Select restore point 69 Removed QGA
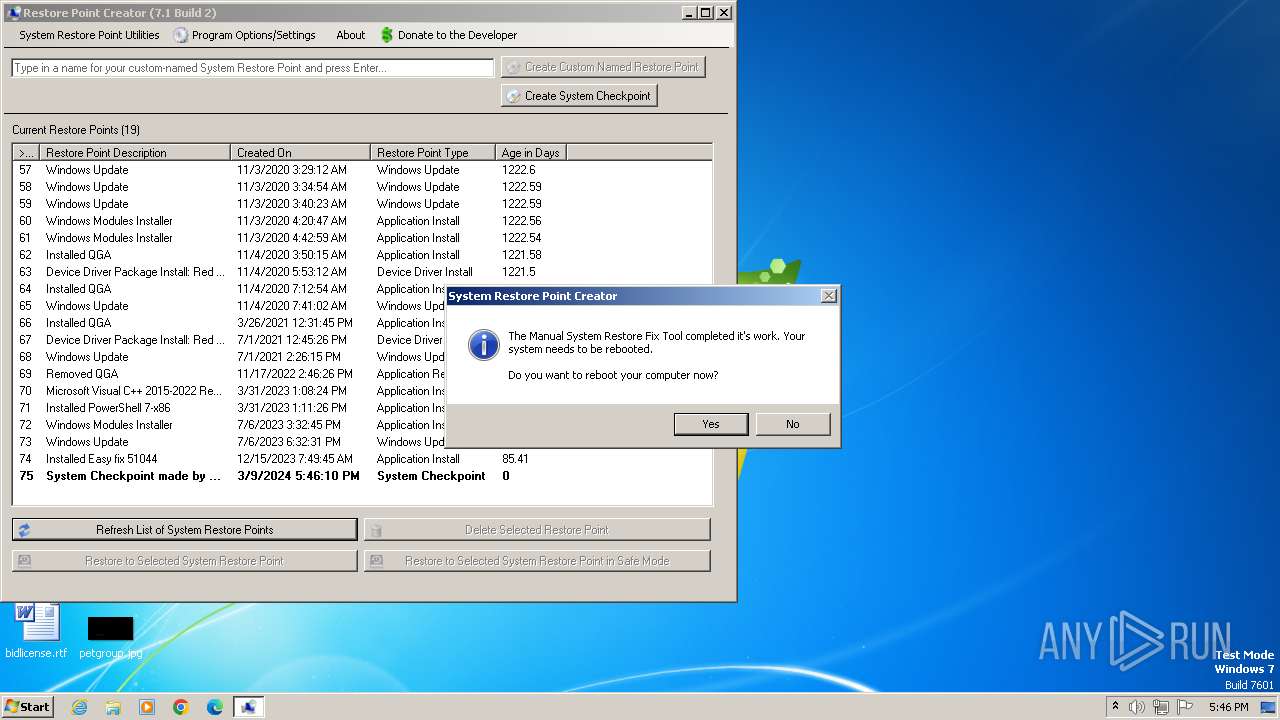Viewport: 1280px width, 720px height. point(230,374)
